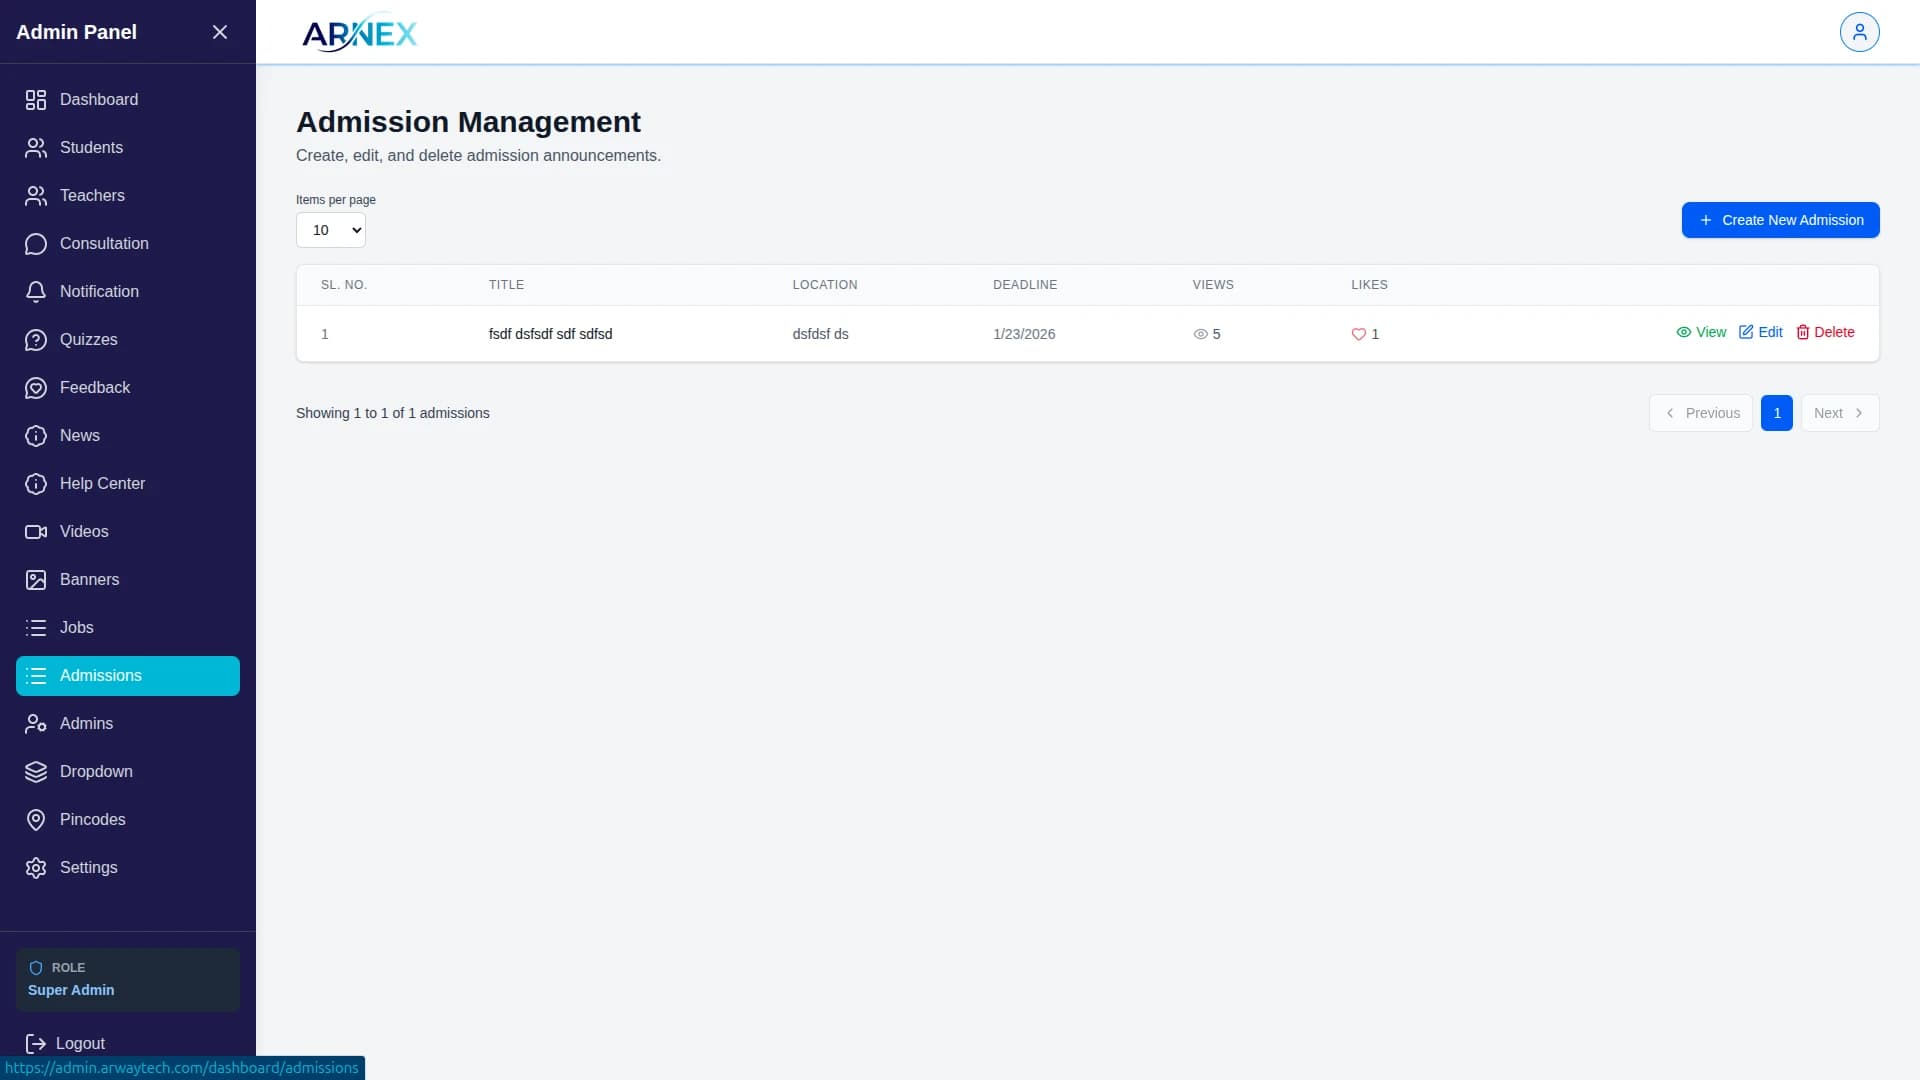Go to pagination page 1
Screen dimensions: 1920x1080
click(x=1776, y=413)
